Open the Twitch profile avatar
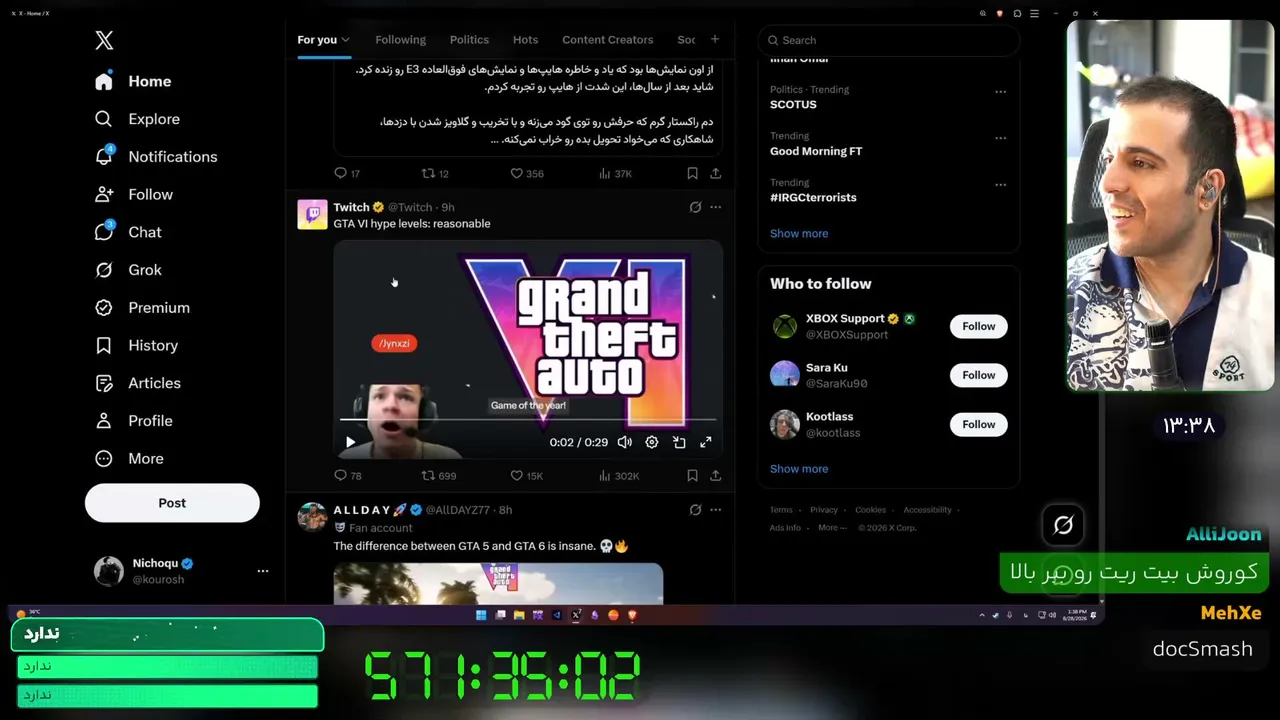 coord(312,214)
